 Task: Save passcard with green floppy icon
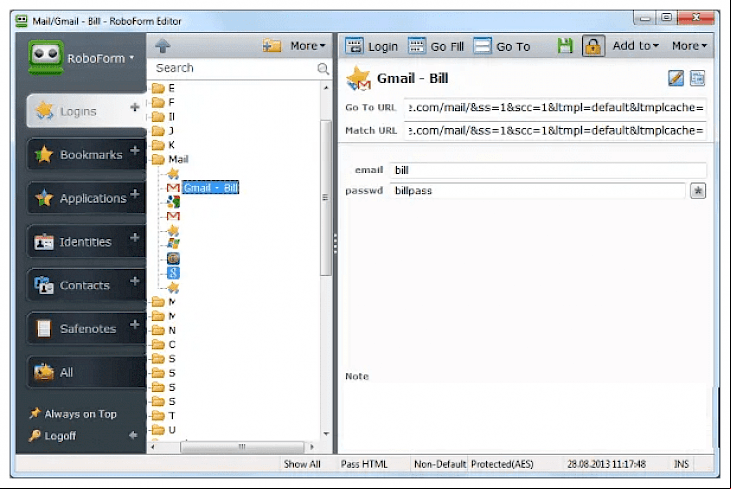pyautogui.click(x=565, y=46)
